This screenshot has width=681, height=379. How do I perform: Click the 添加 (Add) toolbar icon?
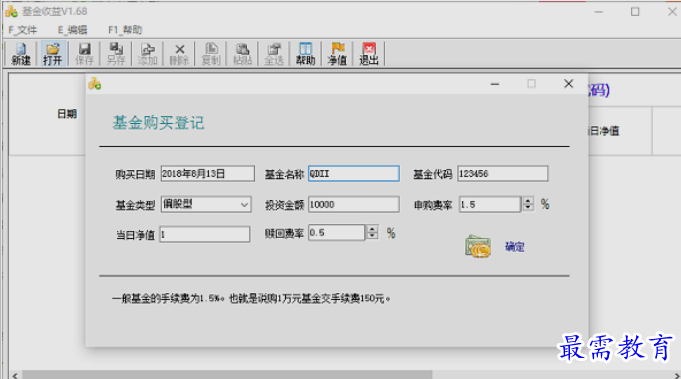148,54
